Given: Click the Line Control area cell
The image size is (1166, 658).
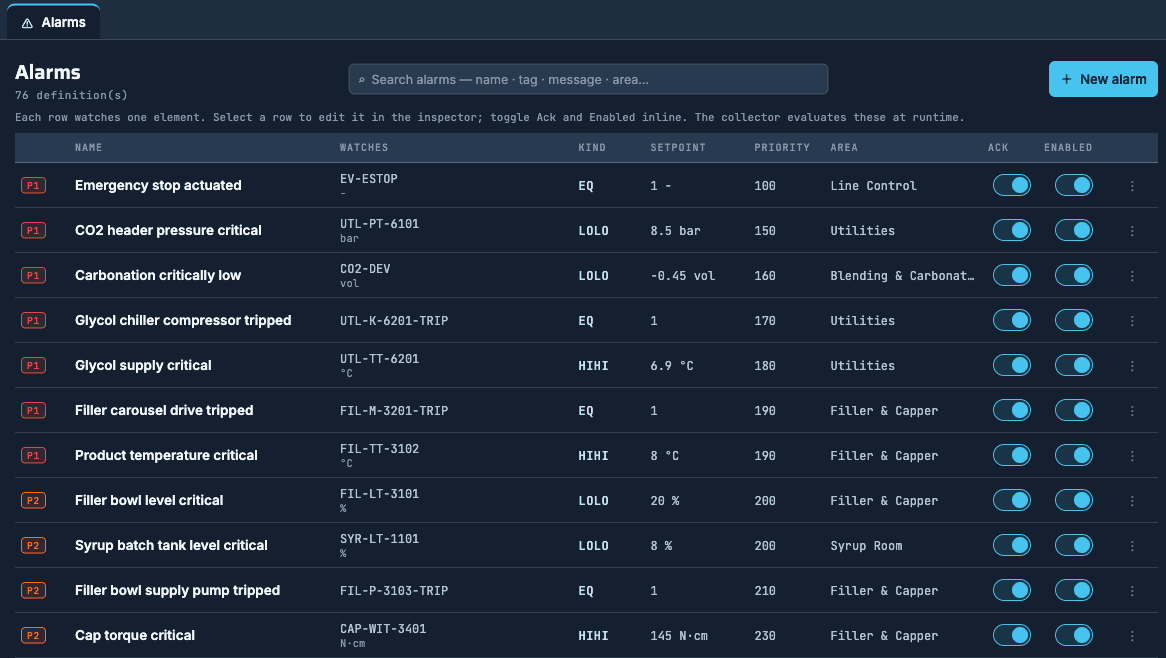Looking at the screenshot, I should [x=873, y=186].
